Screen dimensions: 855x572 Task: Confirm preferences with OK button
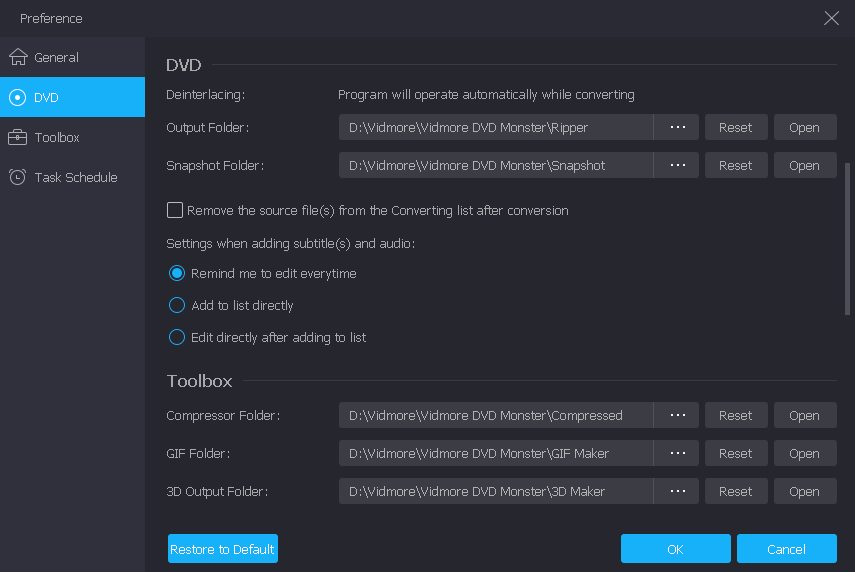pos(675,549)
